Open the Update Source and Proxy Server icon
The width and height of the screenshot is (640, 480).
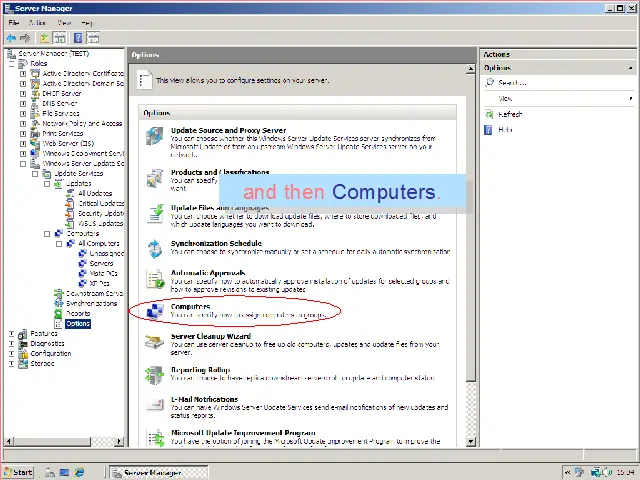(155, 137)
